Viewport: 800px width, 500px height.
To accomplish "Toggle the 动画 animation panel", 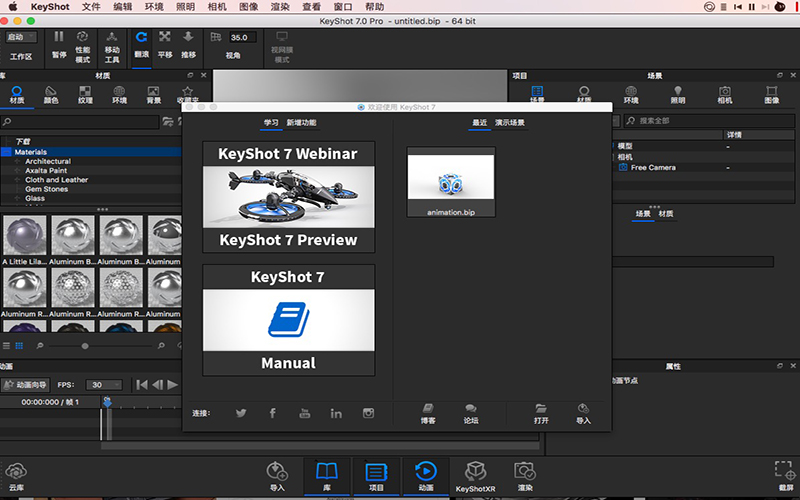I will (426, 477).
